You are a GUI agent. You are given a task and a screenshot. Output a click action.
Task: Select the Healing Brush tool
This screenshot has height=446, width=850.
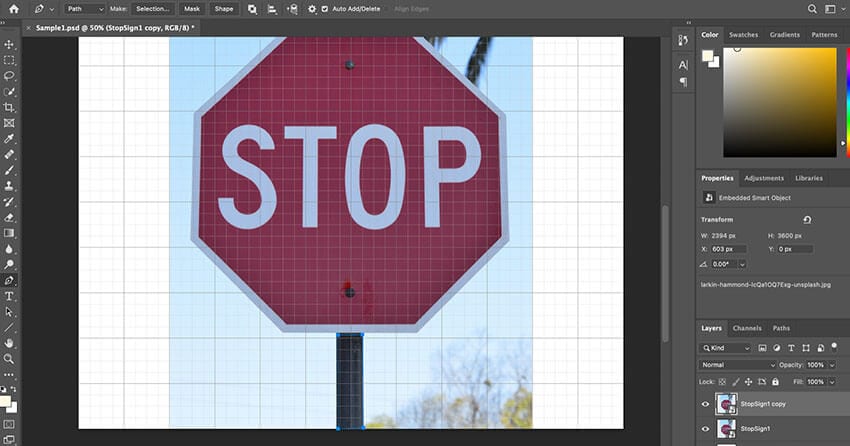click(9, 154)
